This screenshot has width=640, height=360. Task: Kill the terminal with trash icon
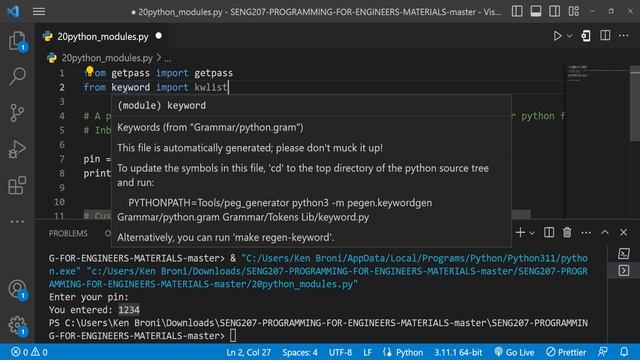pos(567,233)
